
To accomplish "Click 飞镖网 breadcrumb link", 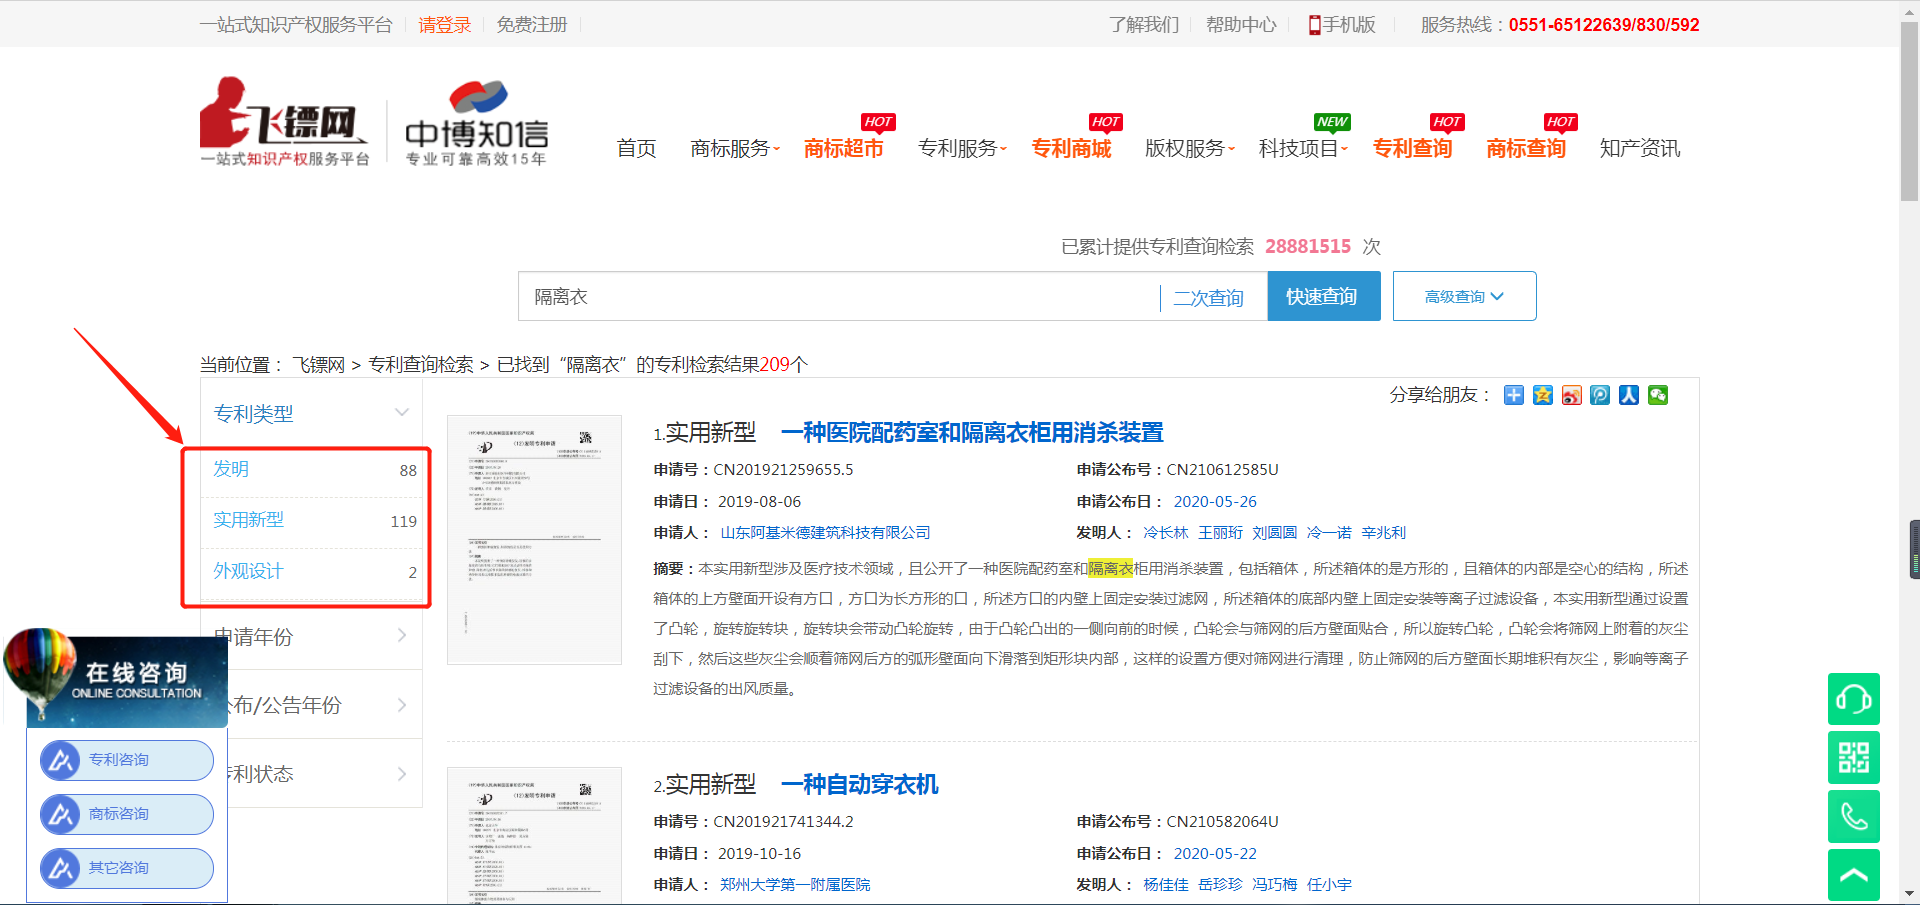I will click(318, 365).
